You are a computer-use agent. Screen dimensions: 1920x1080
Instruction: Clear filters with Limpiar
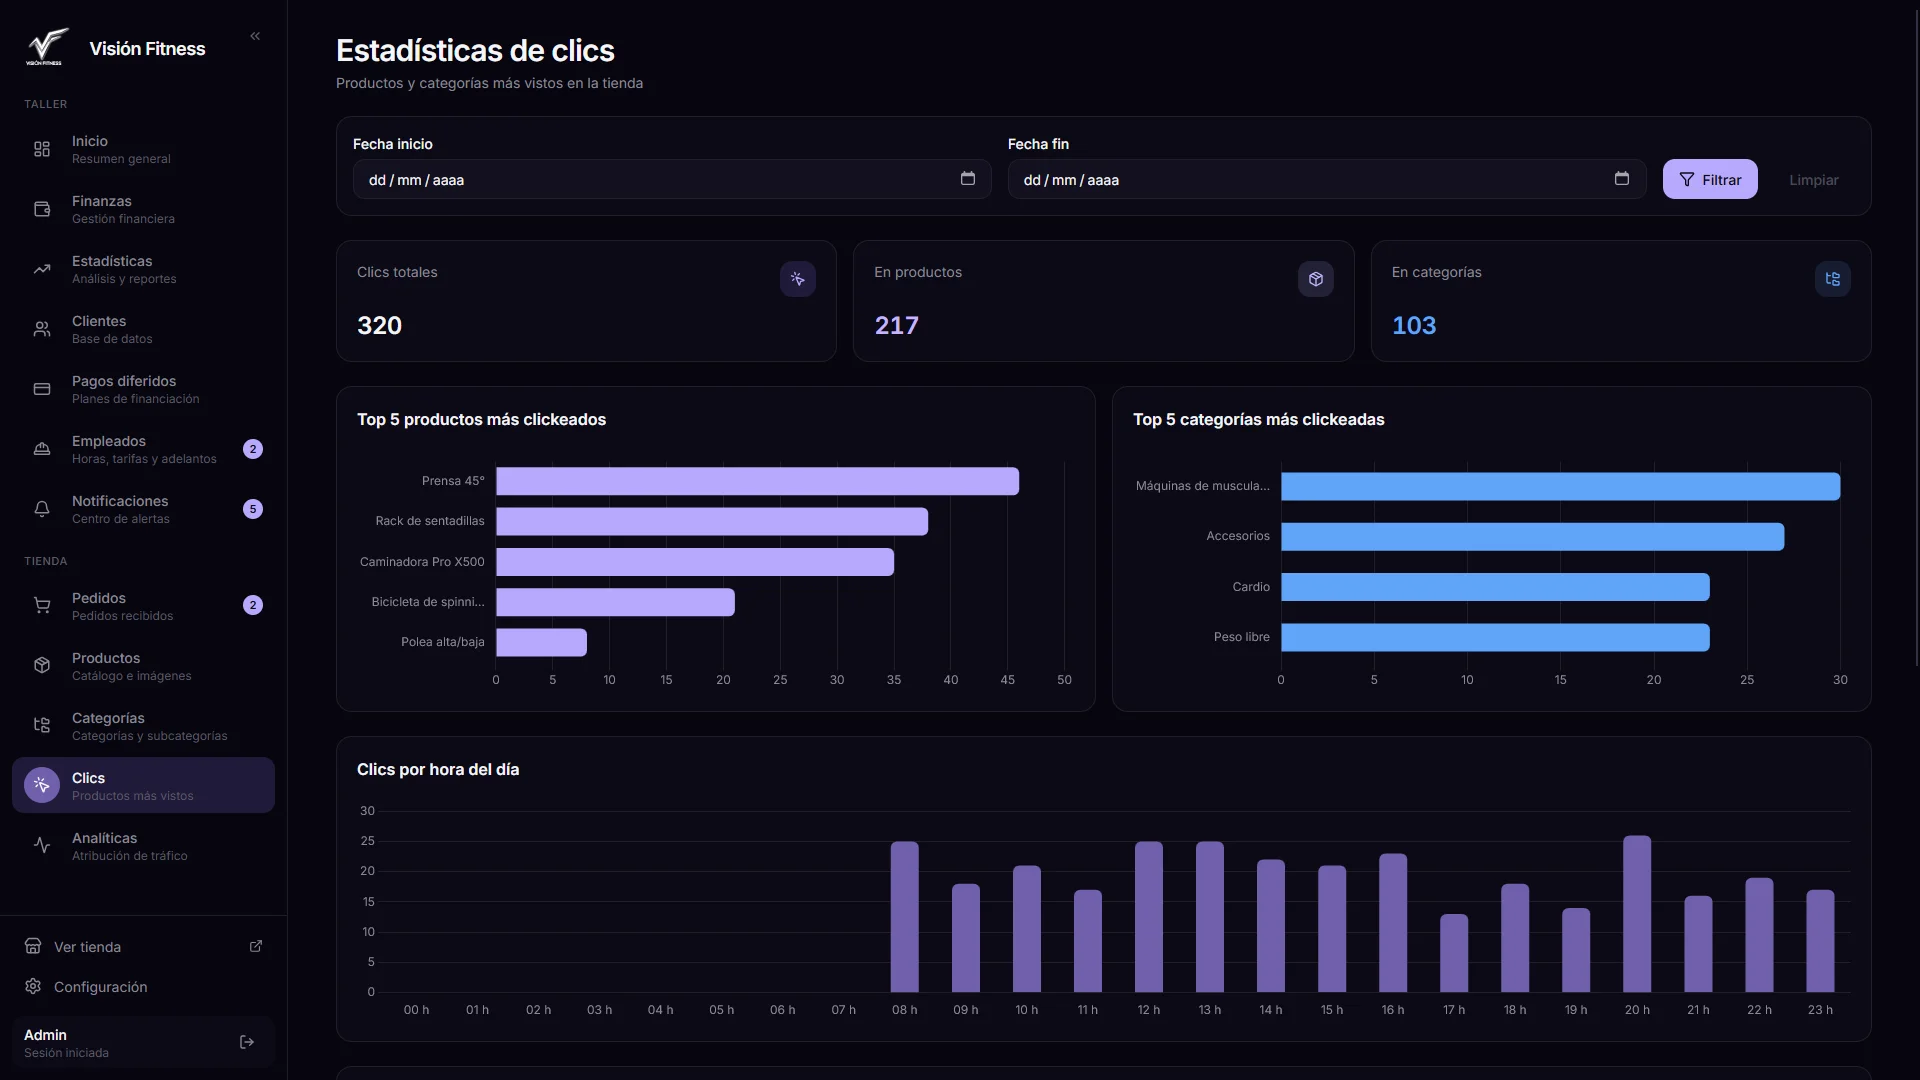pyautogui.click(x=1813, y=180)
